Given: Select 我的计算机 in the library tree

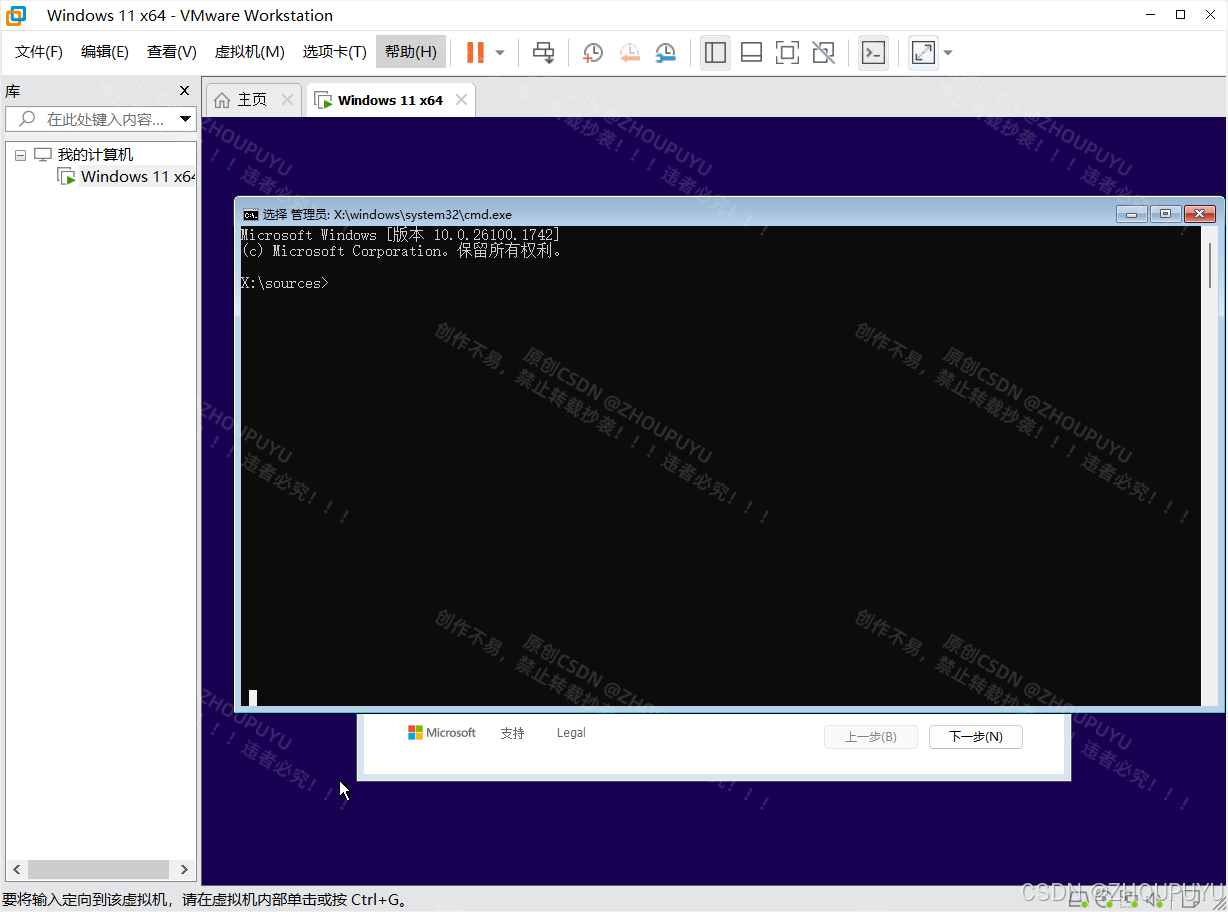Looking at the screenshot, I should tap(95, 155).
